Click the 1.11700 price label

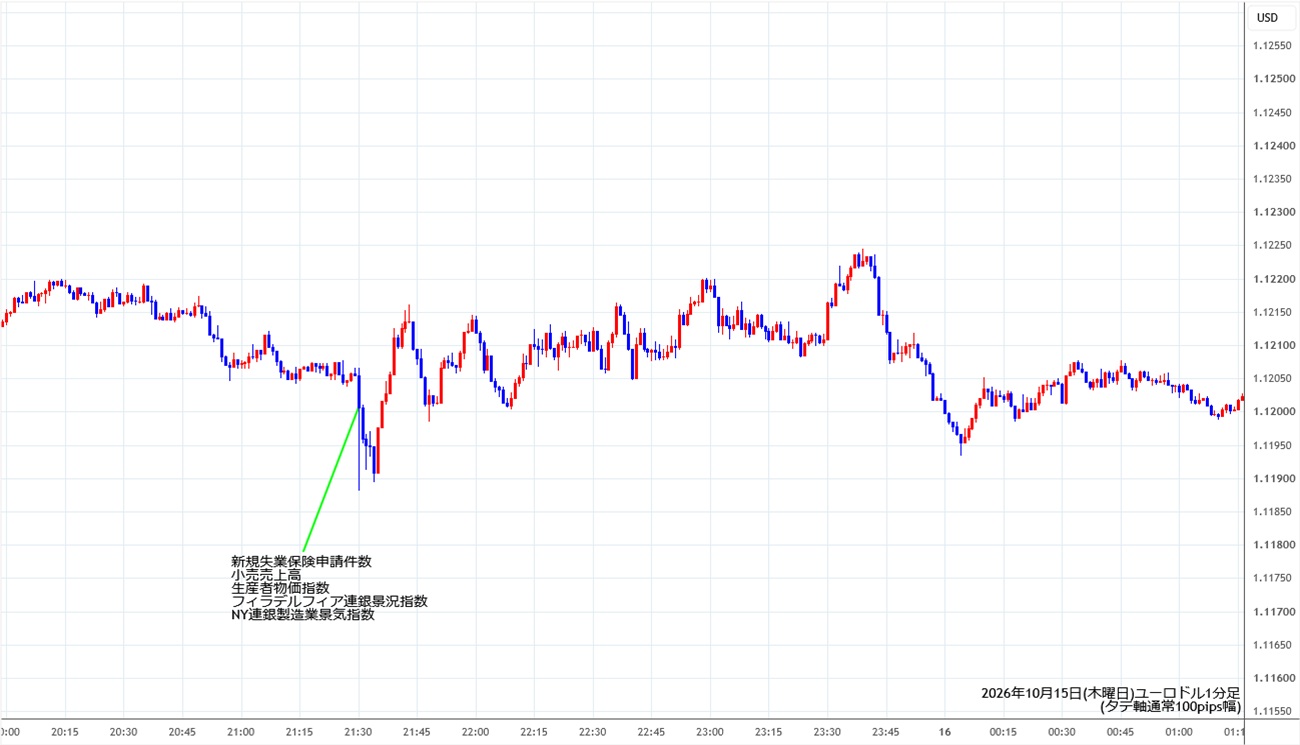click(1272, 612)
